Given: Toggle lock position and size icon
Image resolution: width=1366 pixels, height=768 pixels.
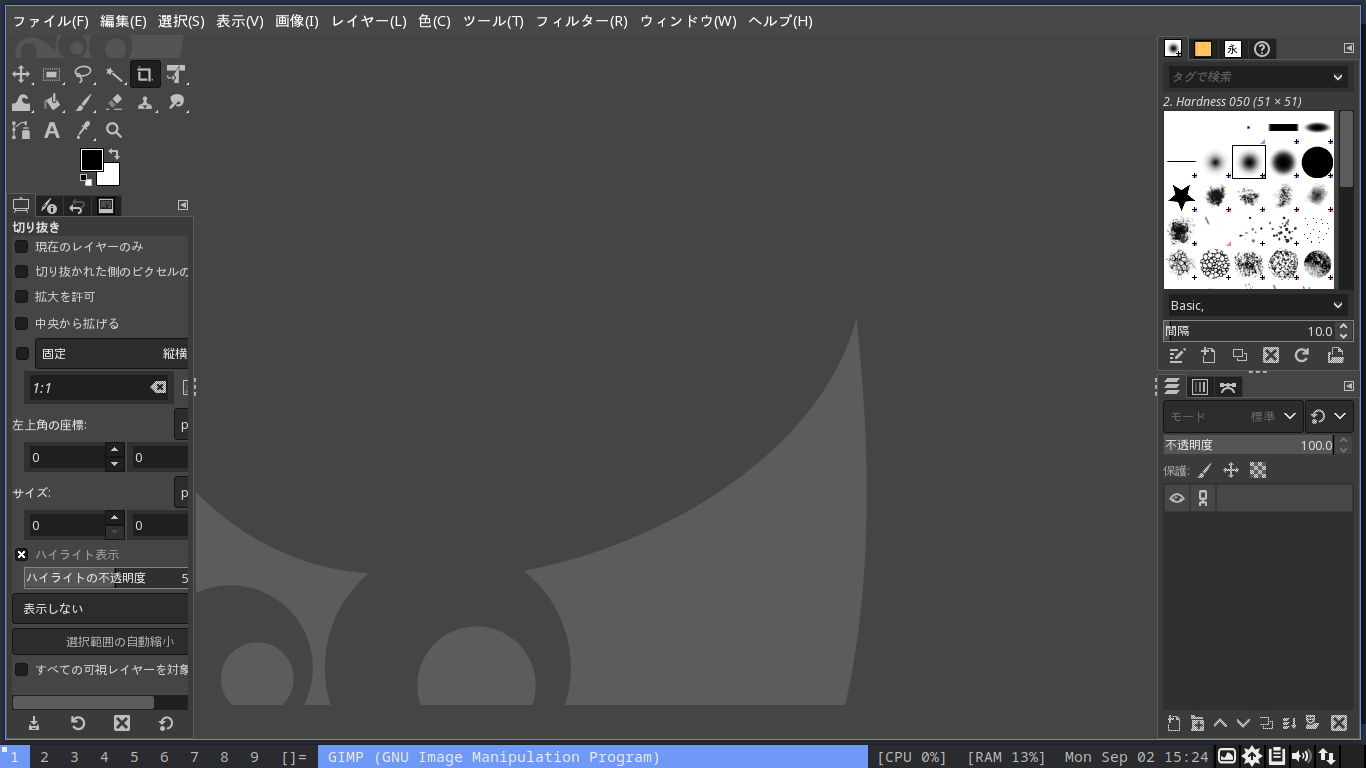Looking at the screenshot, I should coord(1231,470).
